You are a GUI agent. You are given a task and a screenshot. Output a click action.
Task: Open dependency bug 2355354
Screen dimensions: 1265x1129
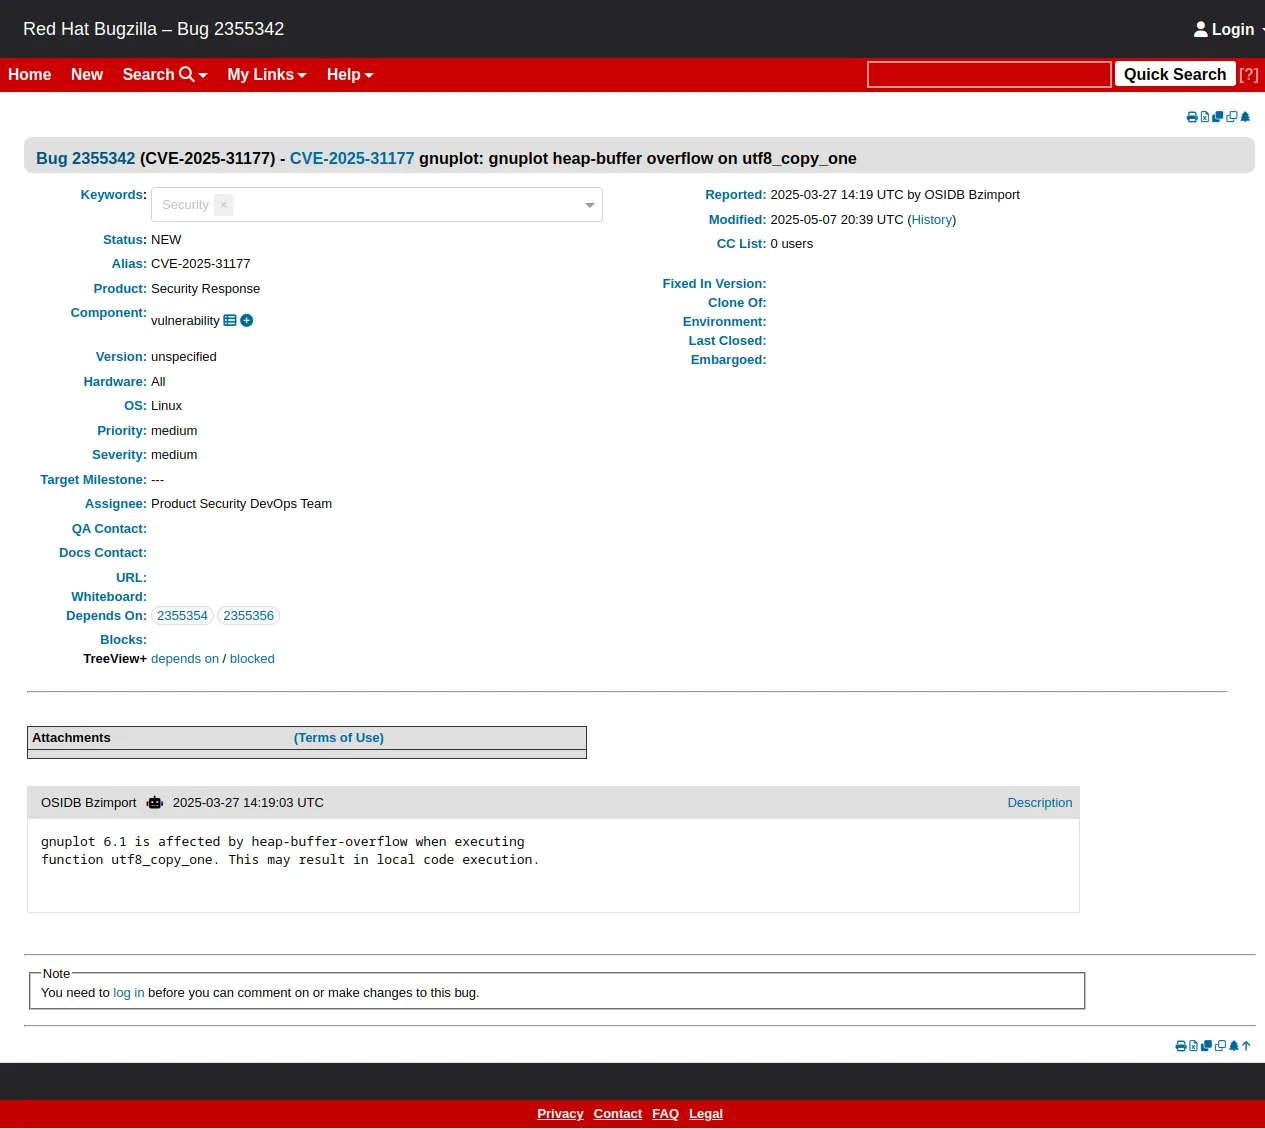click(x=182, y=615)
